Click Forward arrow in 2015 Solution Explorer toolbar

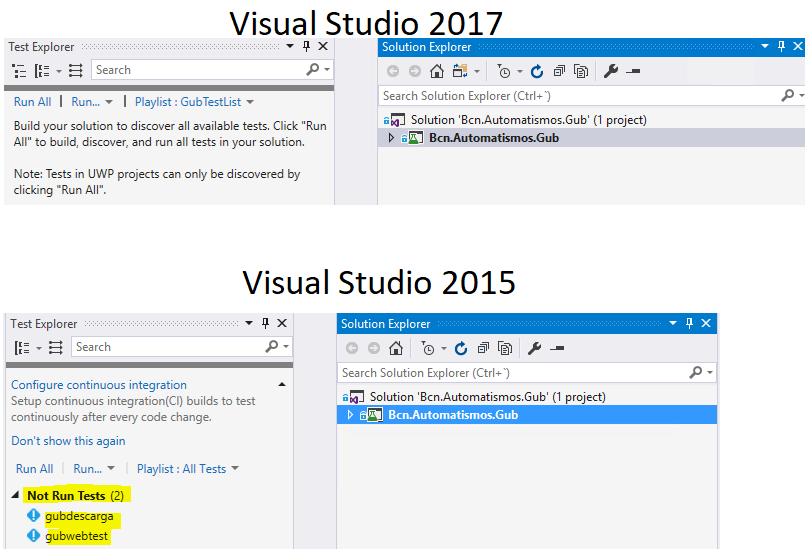click(374, 348)
